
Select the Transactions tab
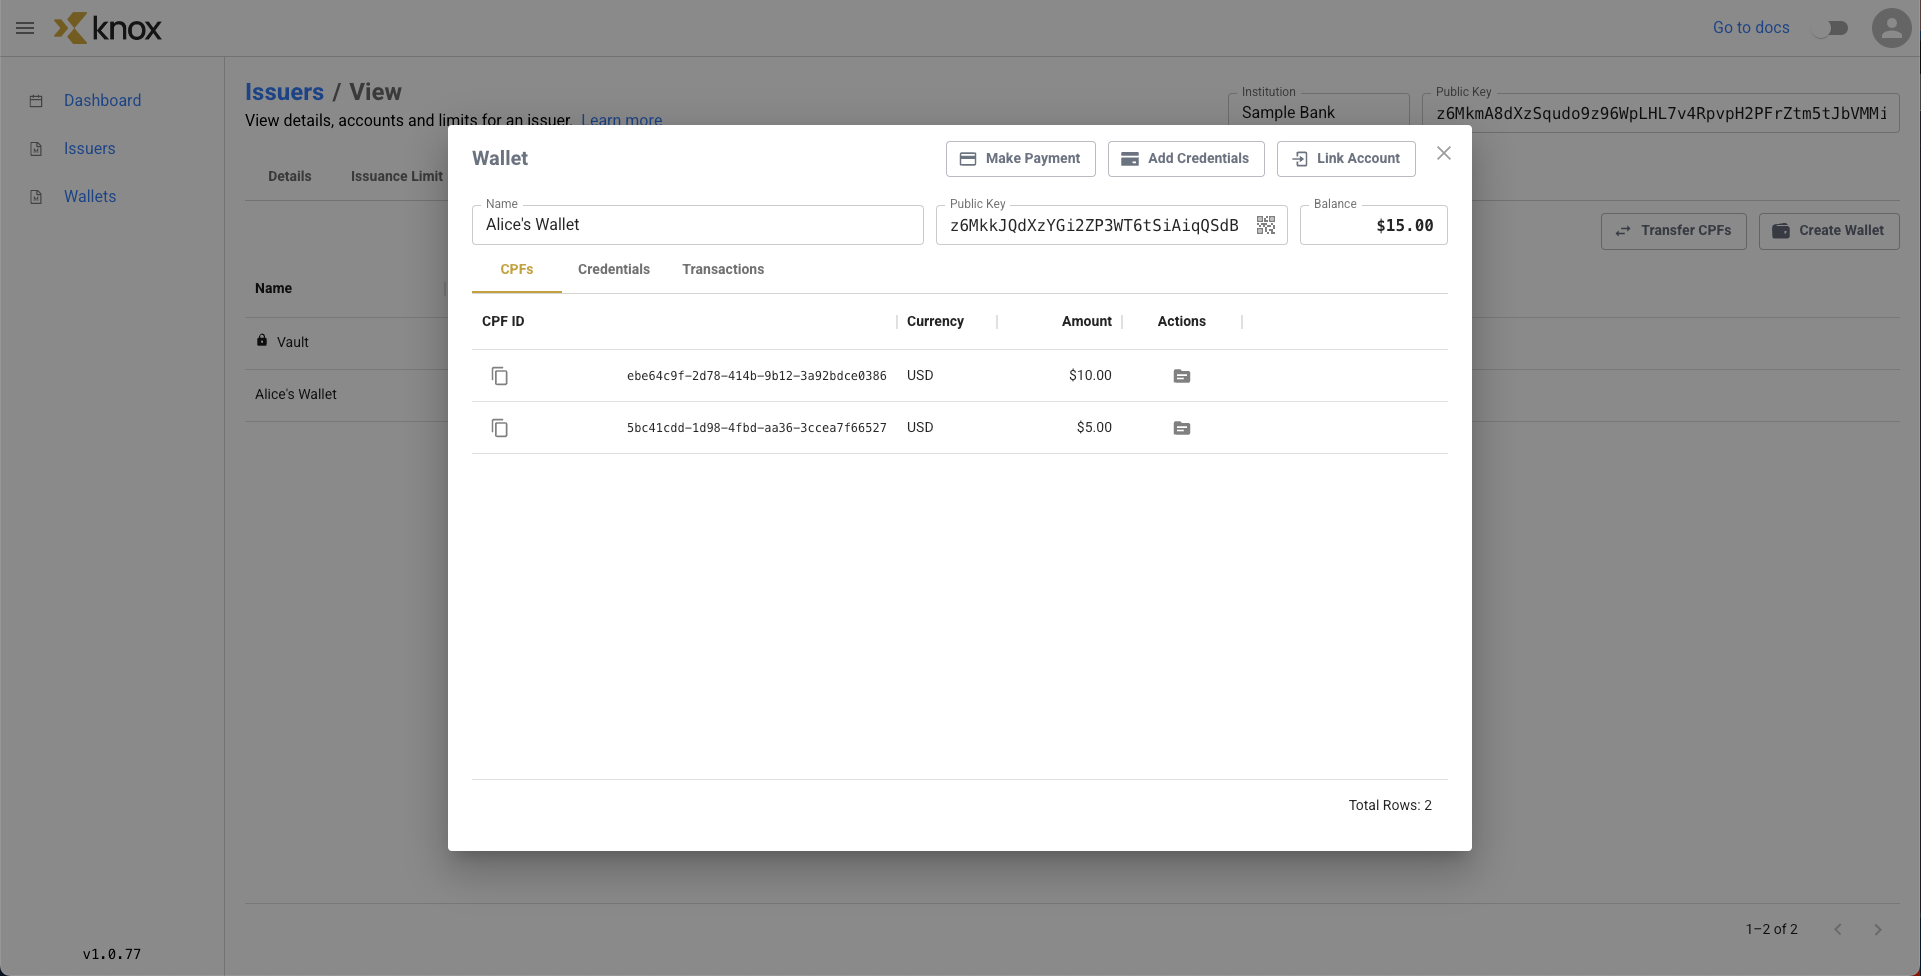[x=723, y=269]
